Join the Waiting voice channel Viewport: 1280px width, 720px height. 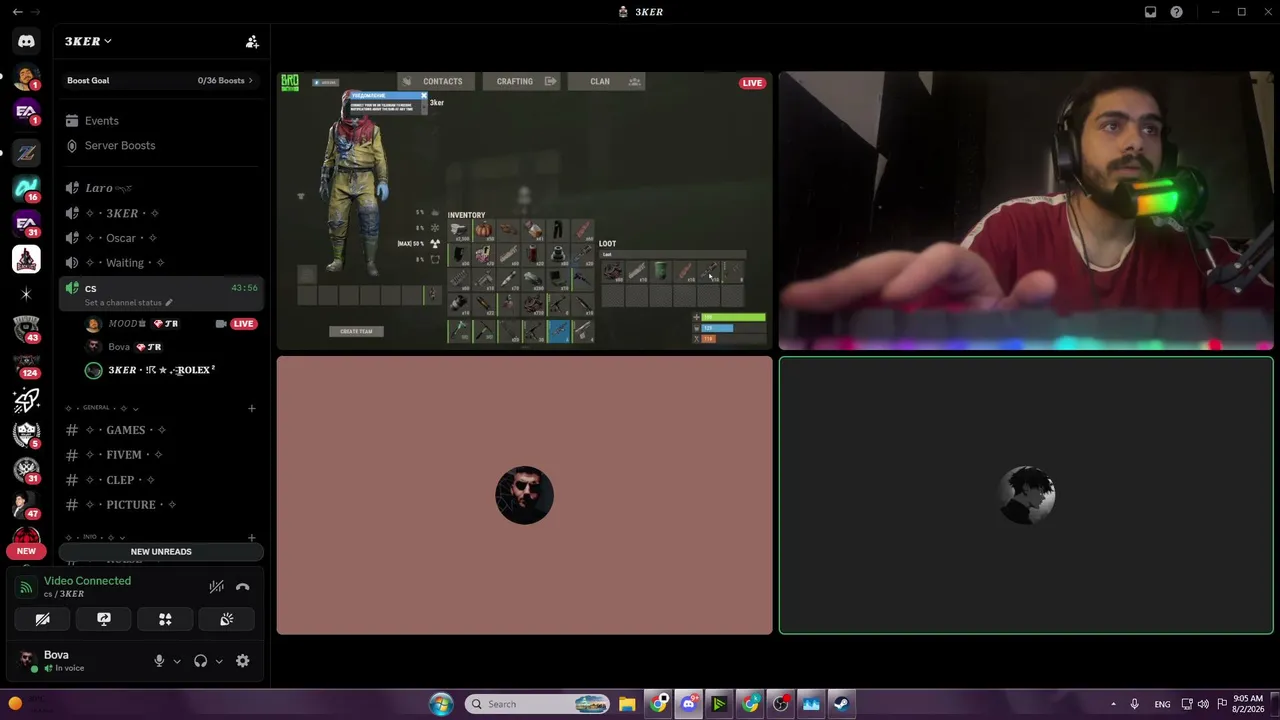[162, 263]
